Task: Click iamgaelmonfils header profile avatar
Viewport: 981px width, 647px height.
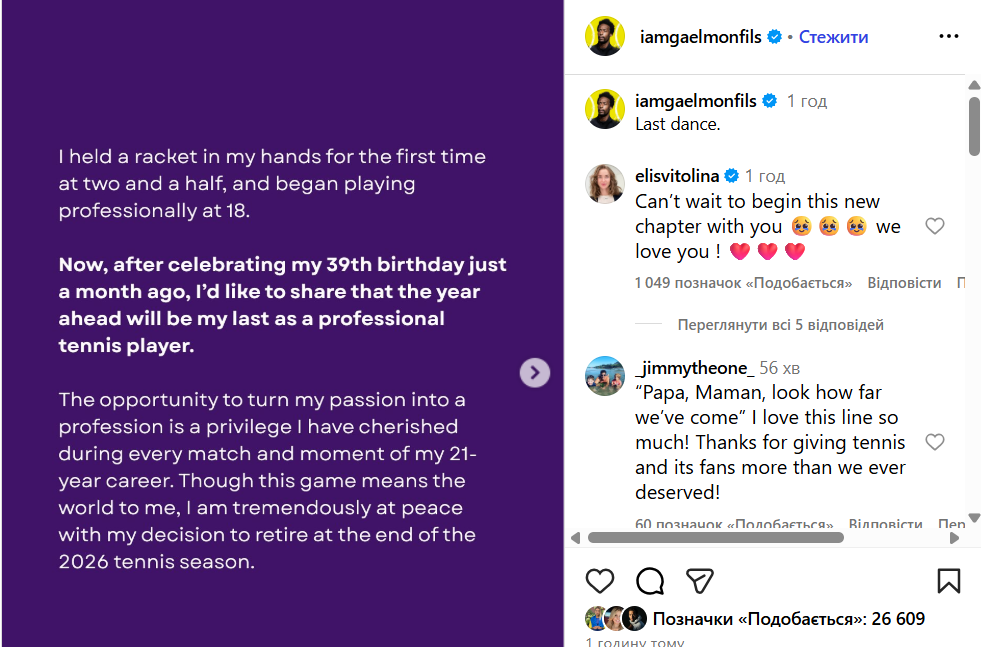Action: [605, 37]
